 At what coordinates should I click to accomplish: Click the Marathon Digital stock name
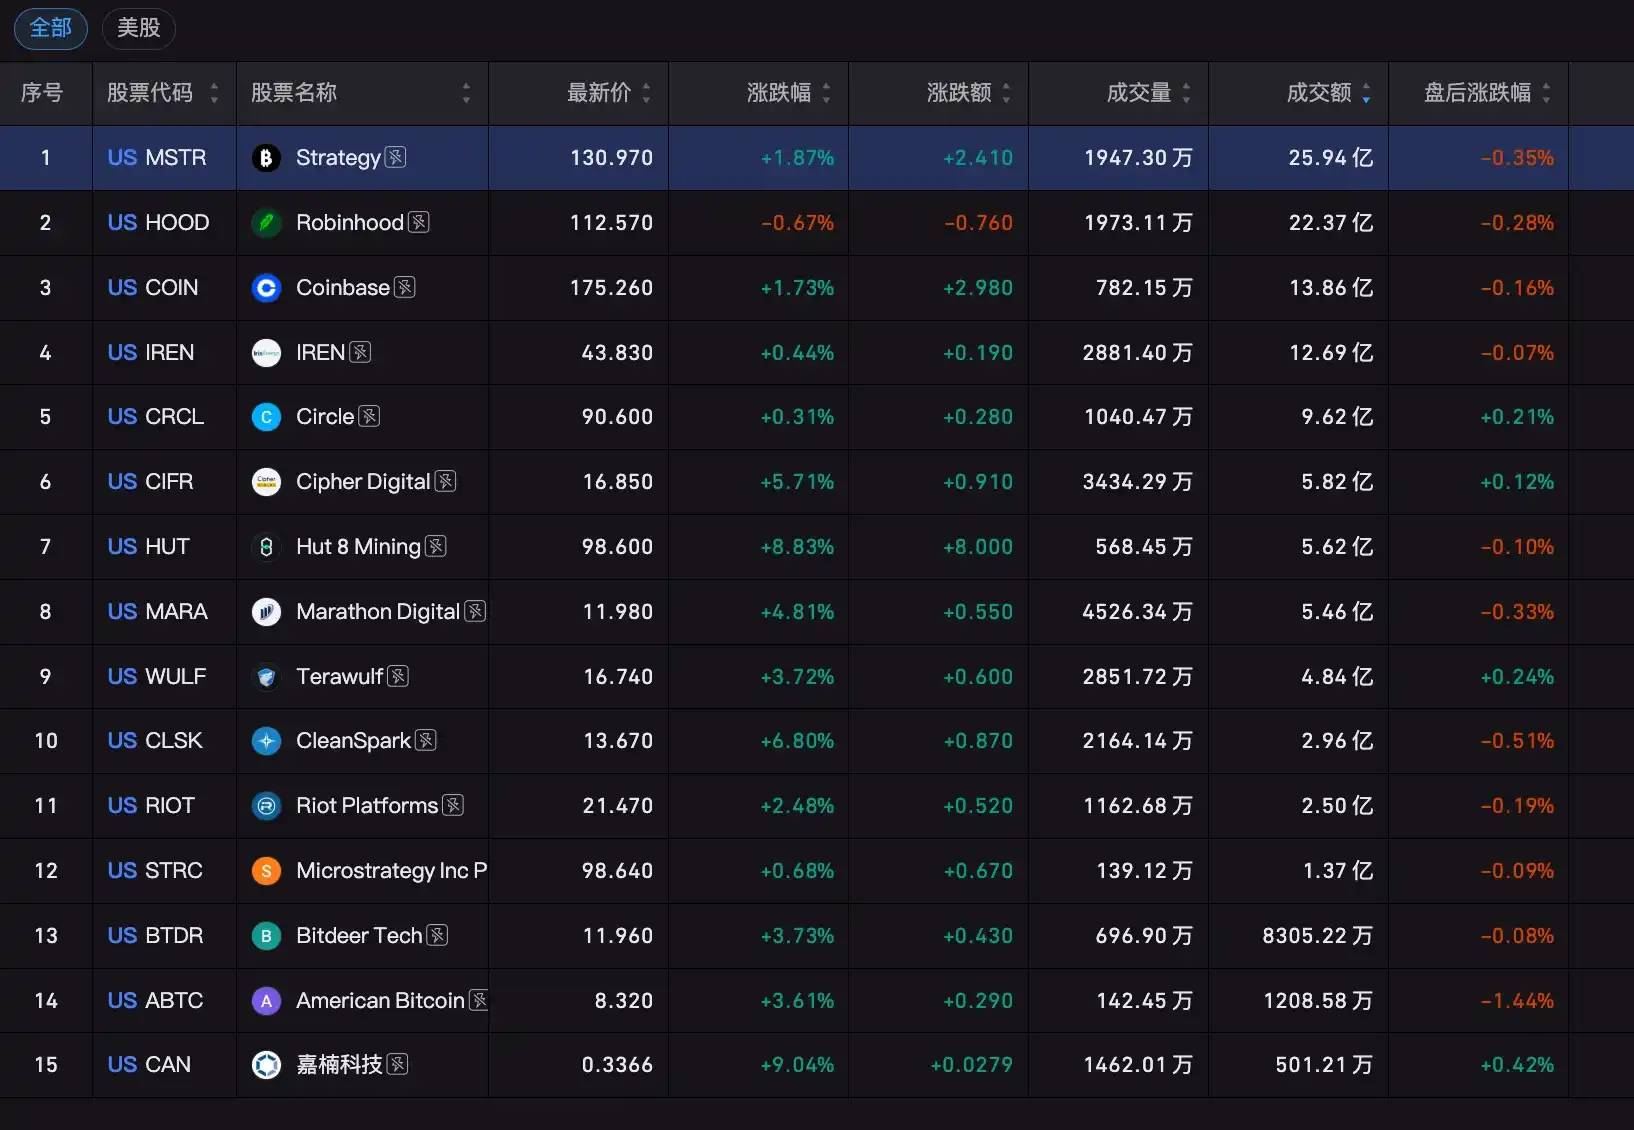tap(378, 612)
